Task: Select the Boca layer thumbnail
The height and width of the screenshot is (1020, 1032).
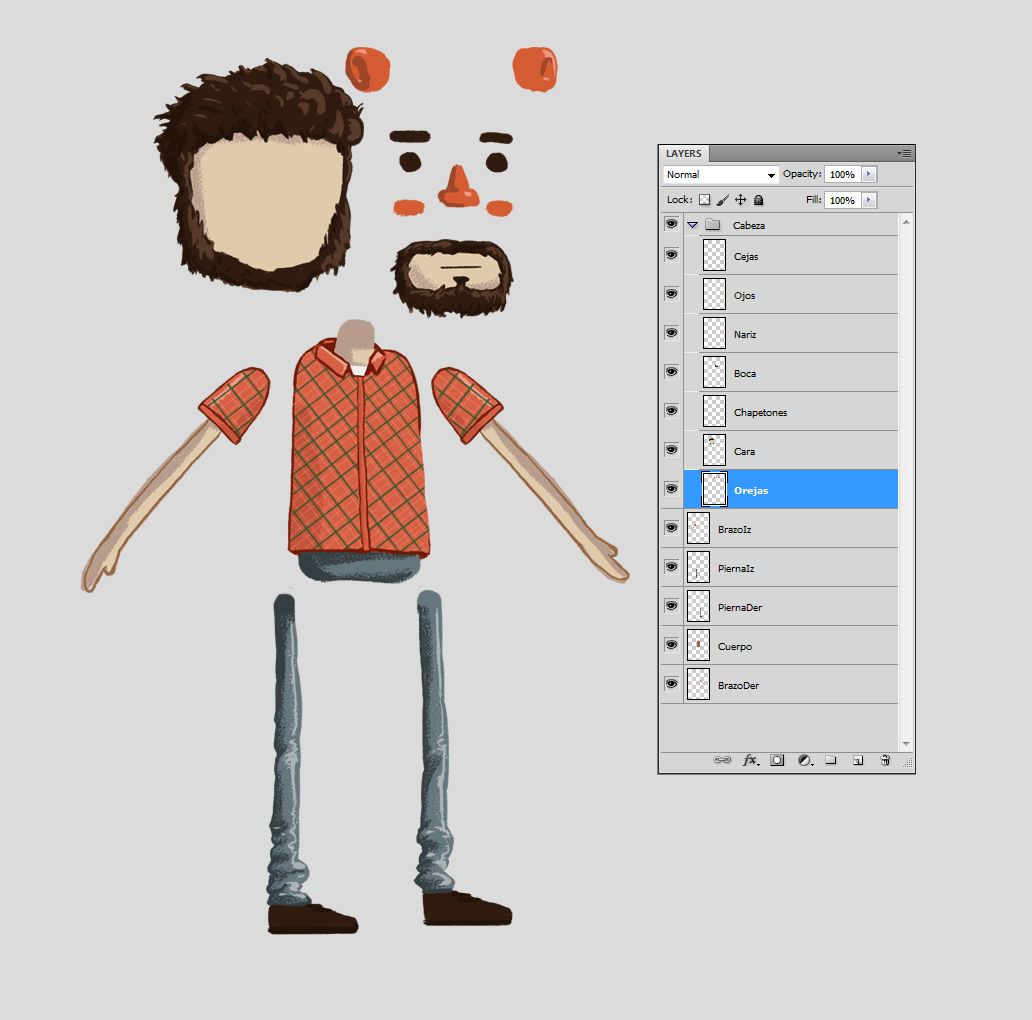Action: pyautogui.click(x=714, y=372)
